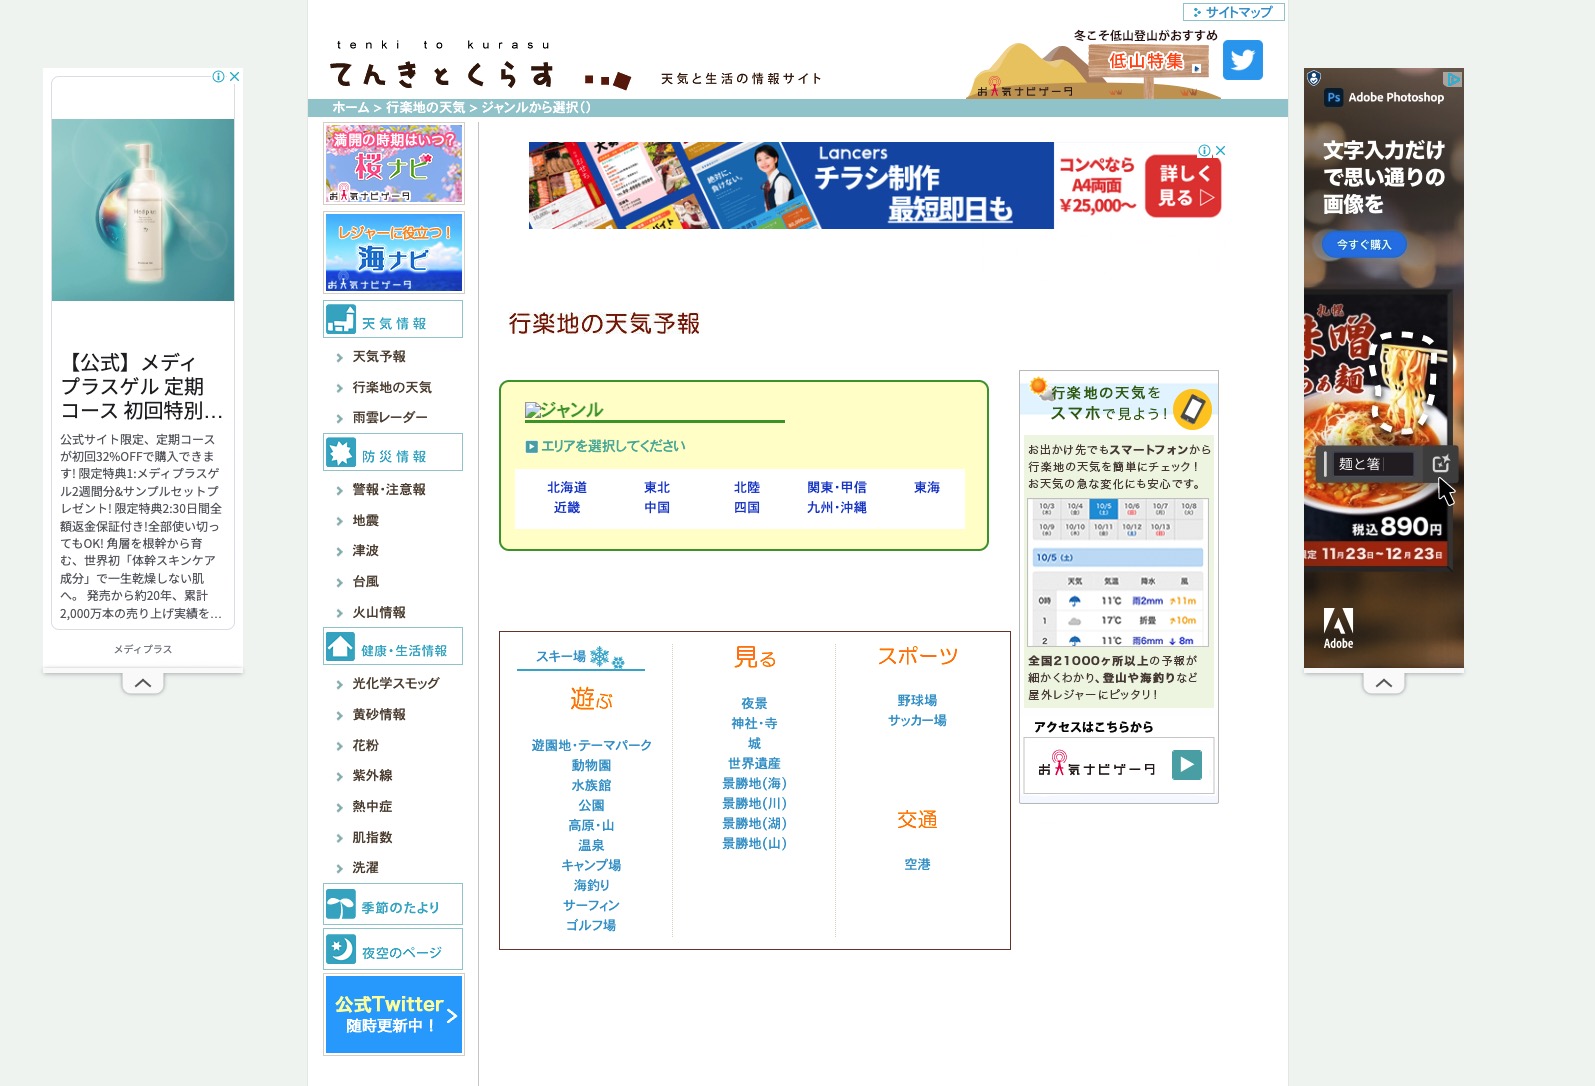Click the 今すぐ購入 button in Adobe ad
1595x1086 pixels.
point(1364,245)
